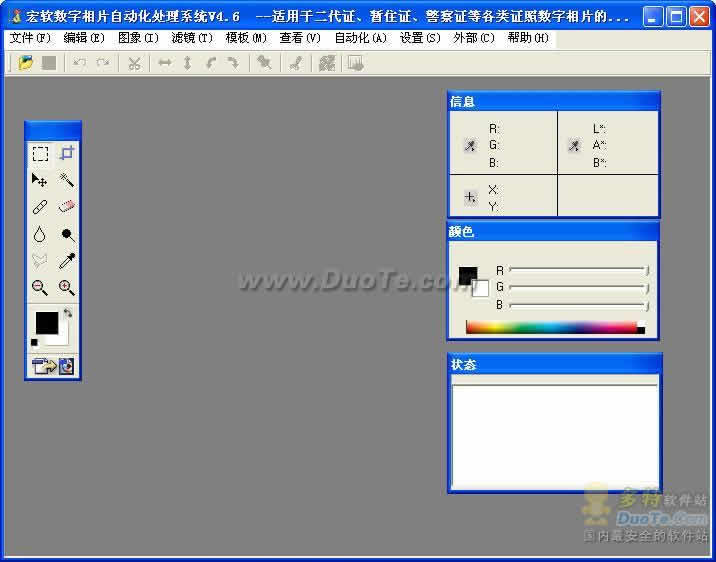716x562 pixels.
Task: Click the rotate clockwise toolbar icon
Action: (233, 63)
